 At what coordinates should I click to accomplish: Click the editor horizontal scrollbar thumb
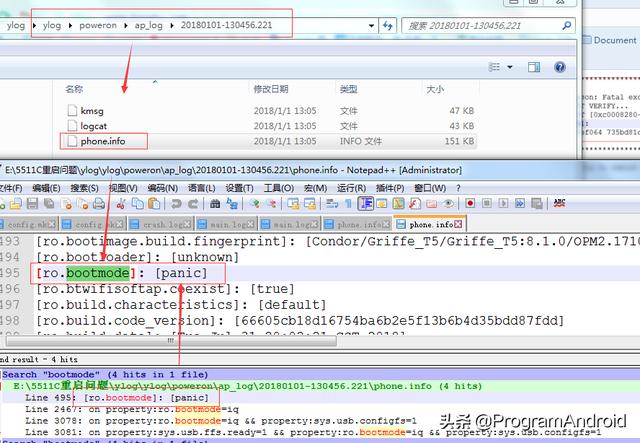171,341
